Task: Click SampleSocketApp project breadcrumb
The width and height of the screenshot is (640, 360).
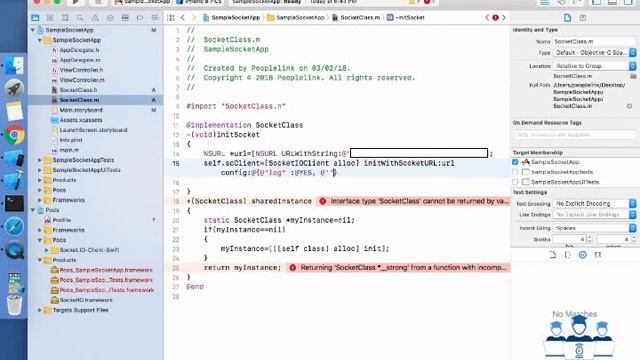Action: click(231, 18)
